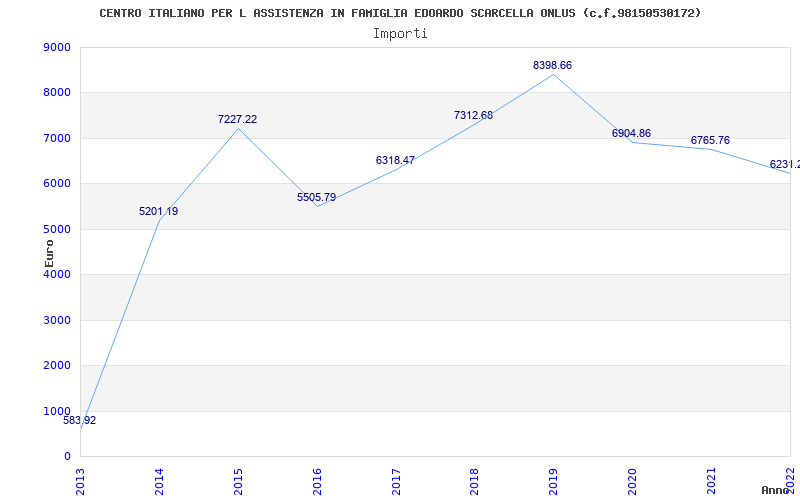Select the 2021 x-axis year label
This screenshot has height=500, width=800.
click(x=711, y=481)
